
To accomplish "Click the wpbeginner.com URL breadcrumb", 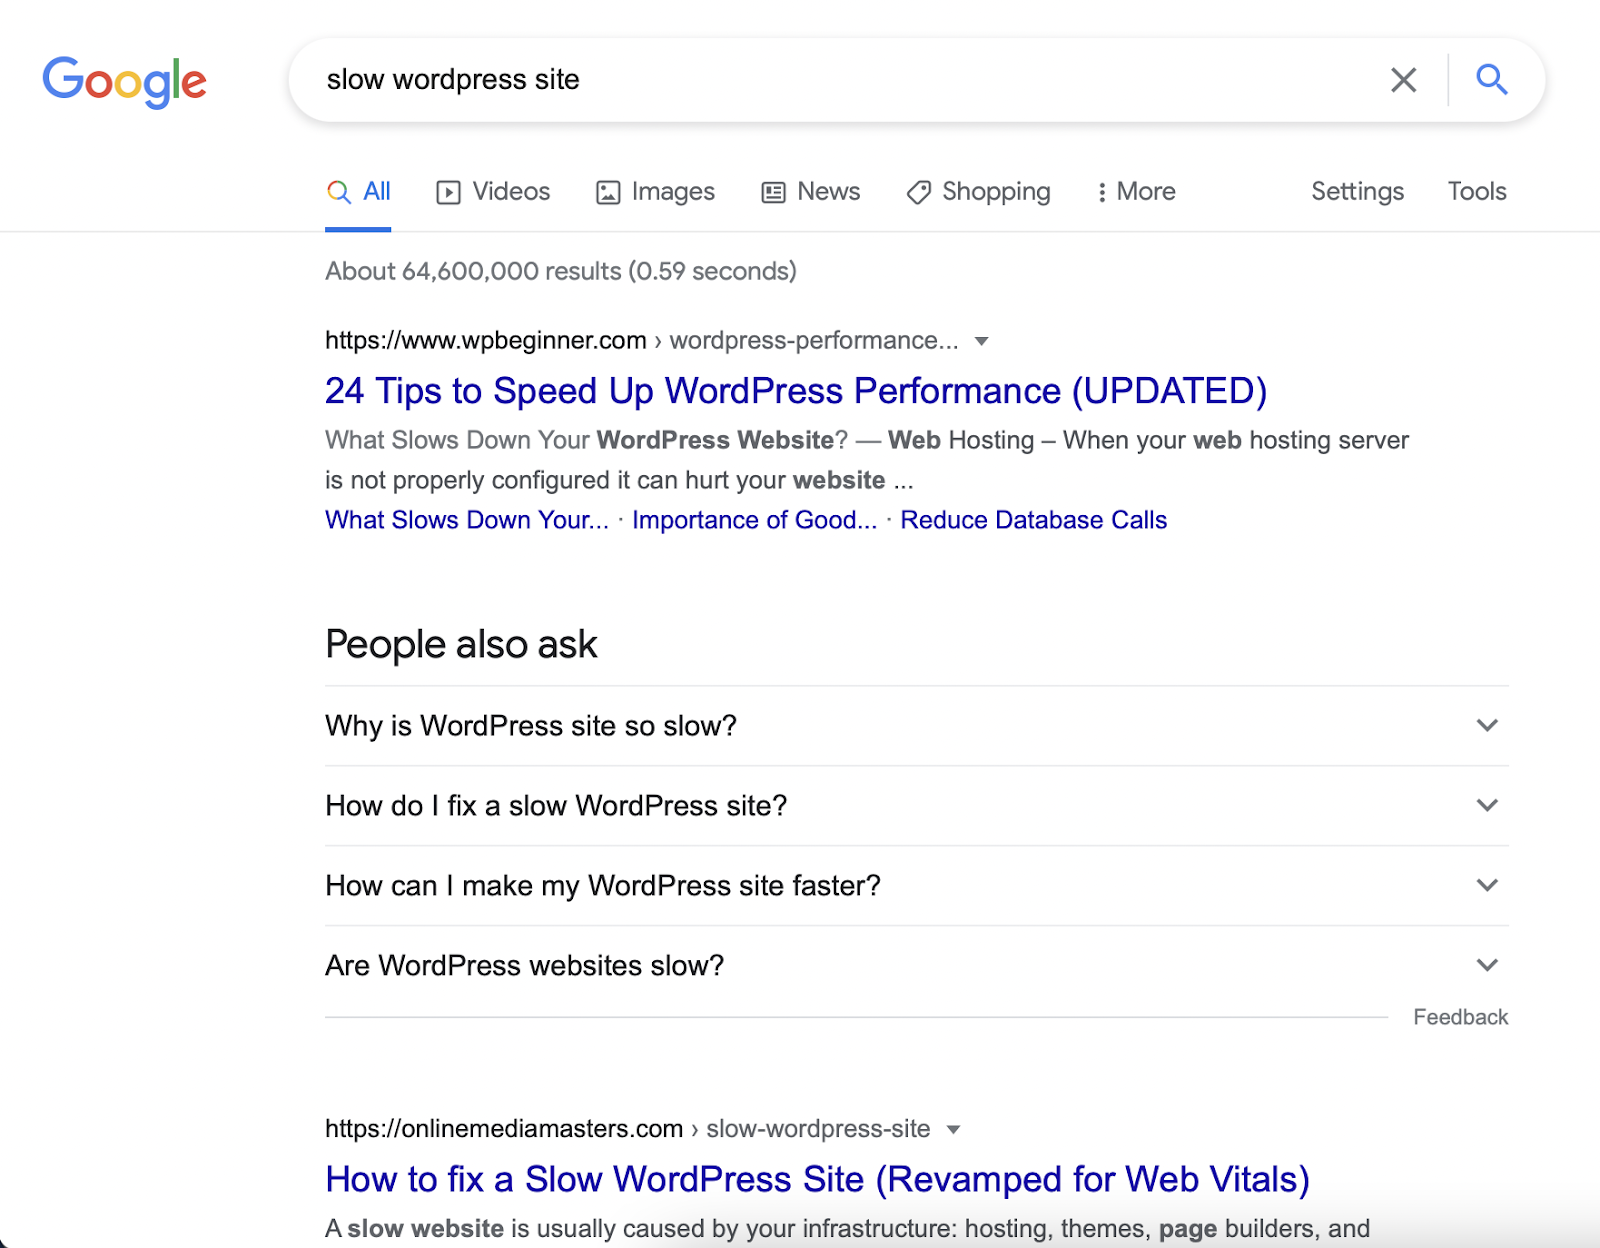I will [x=642, y=341].
